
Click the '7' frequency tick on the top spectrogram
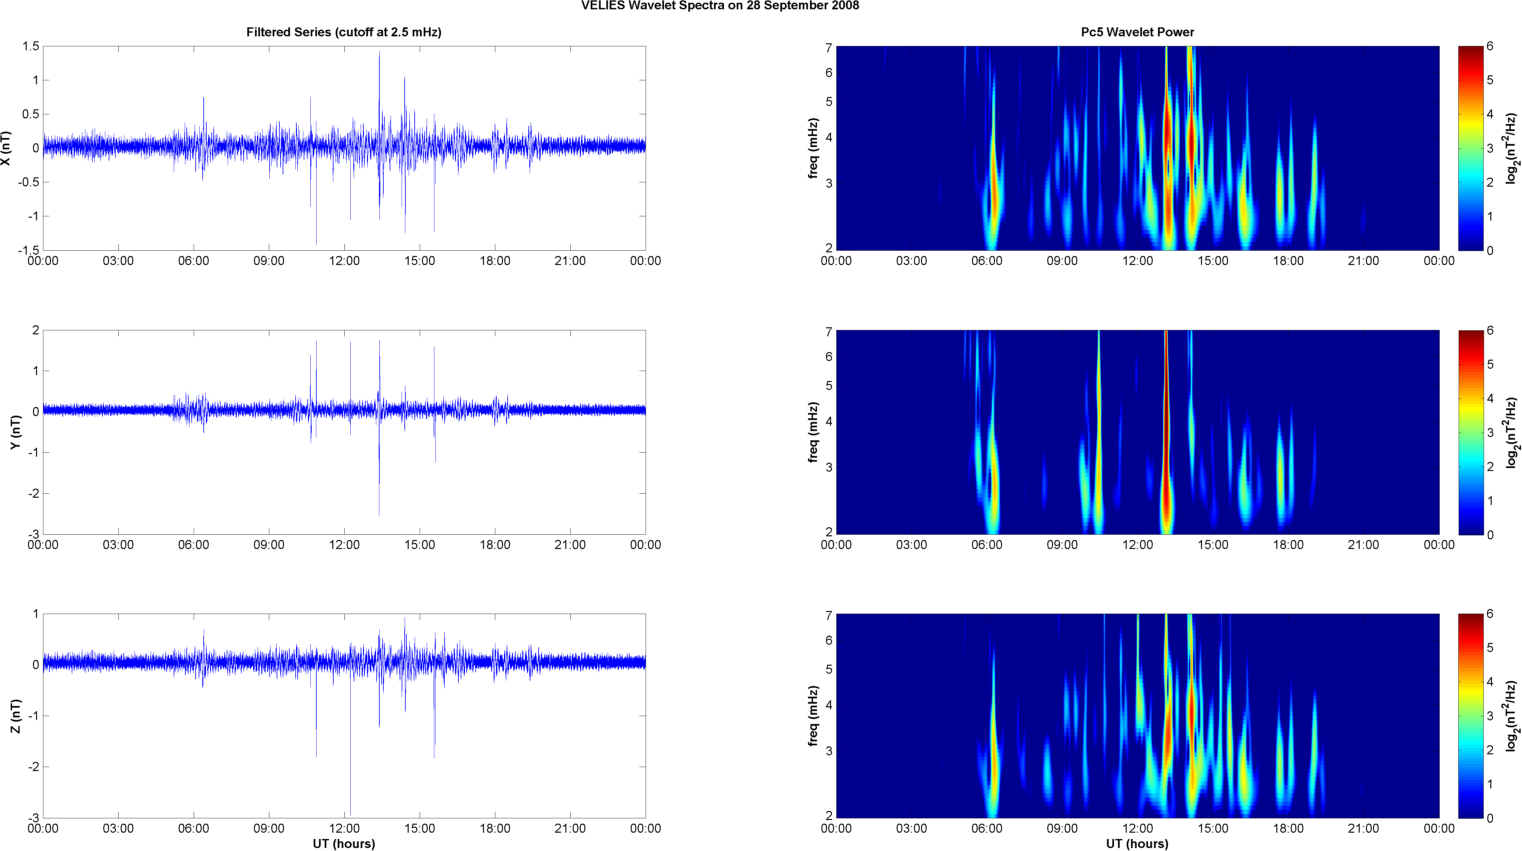829,48
